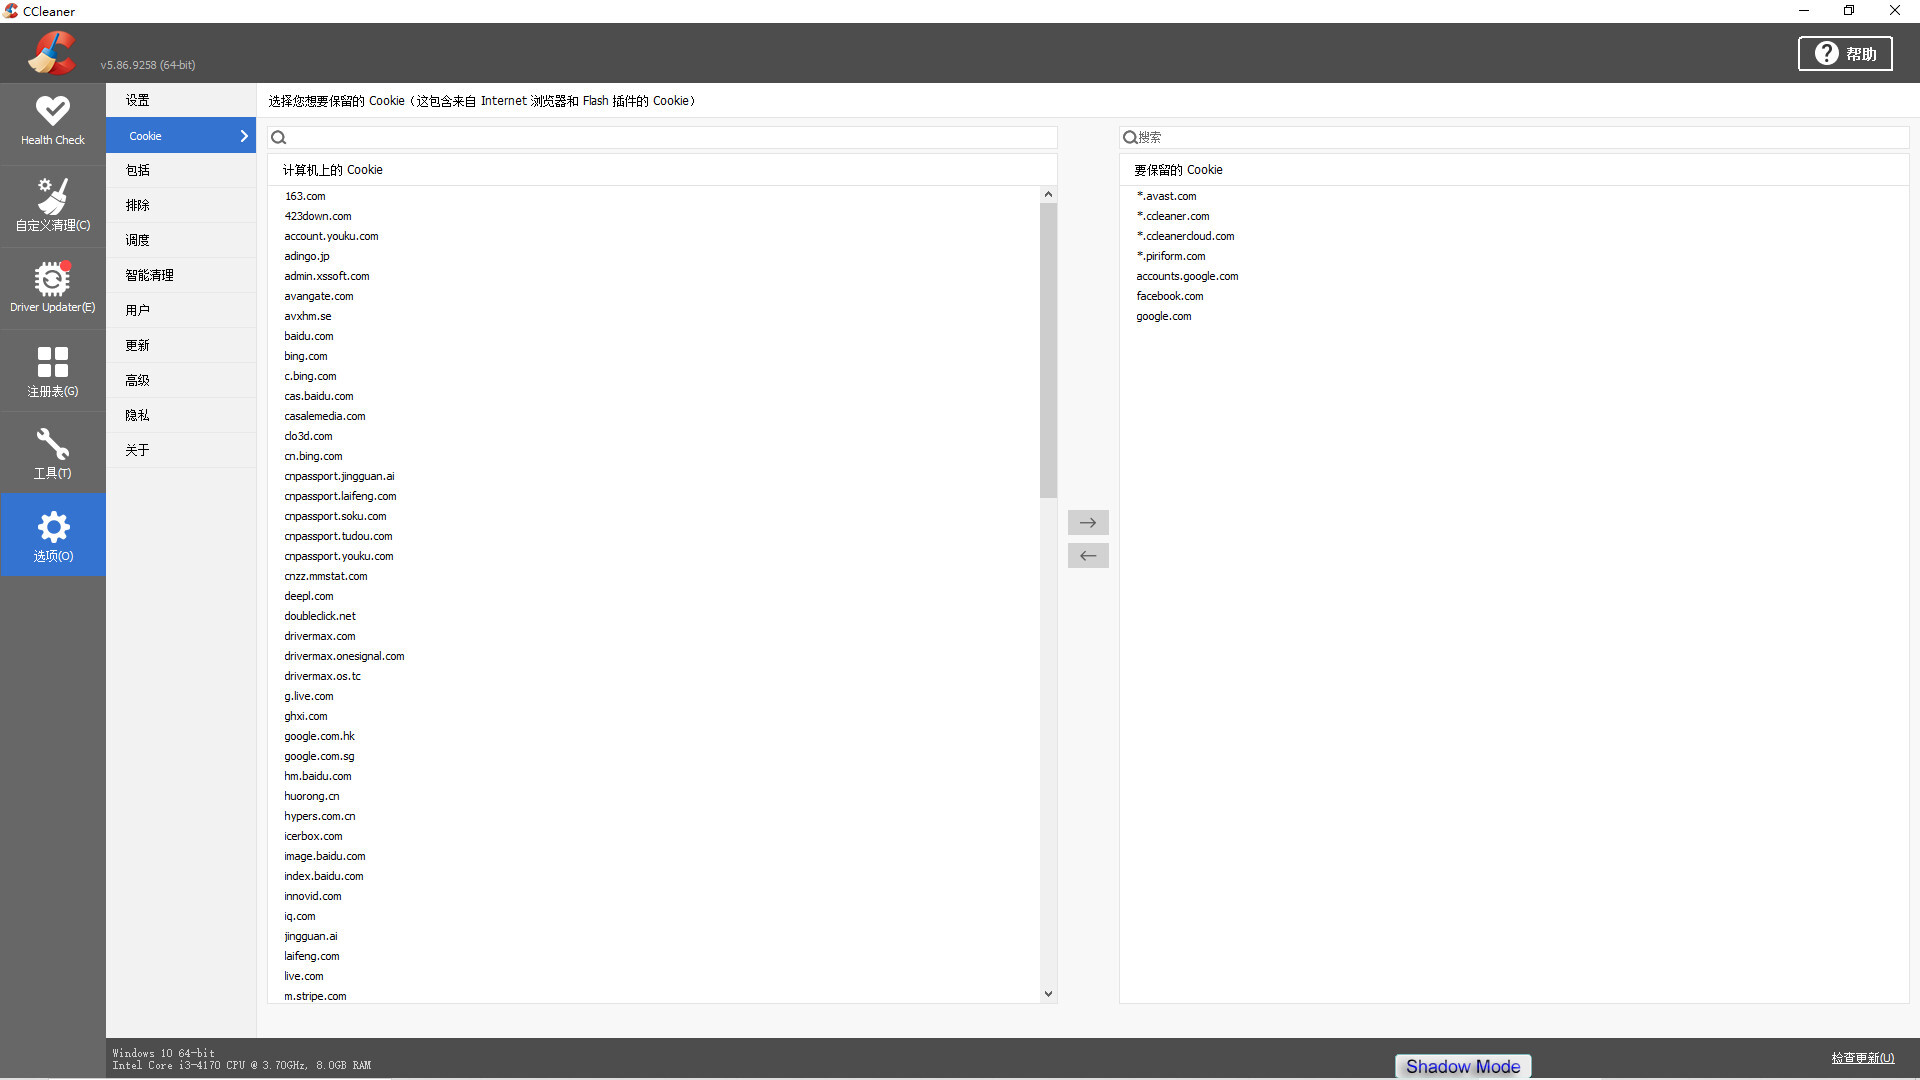
Task: Select cookie m.stripe.com
Action: pos(315,996)
